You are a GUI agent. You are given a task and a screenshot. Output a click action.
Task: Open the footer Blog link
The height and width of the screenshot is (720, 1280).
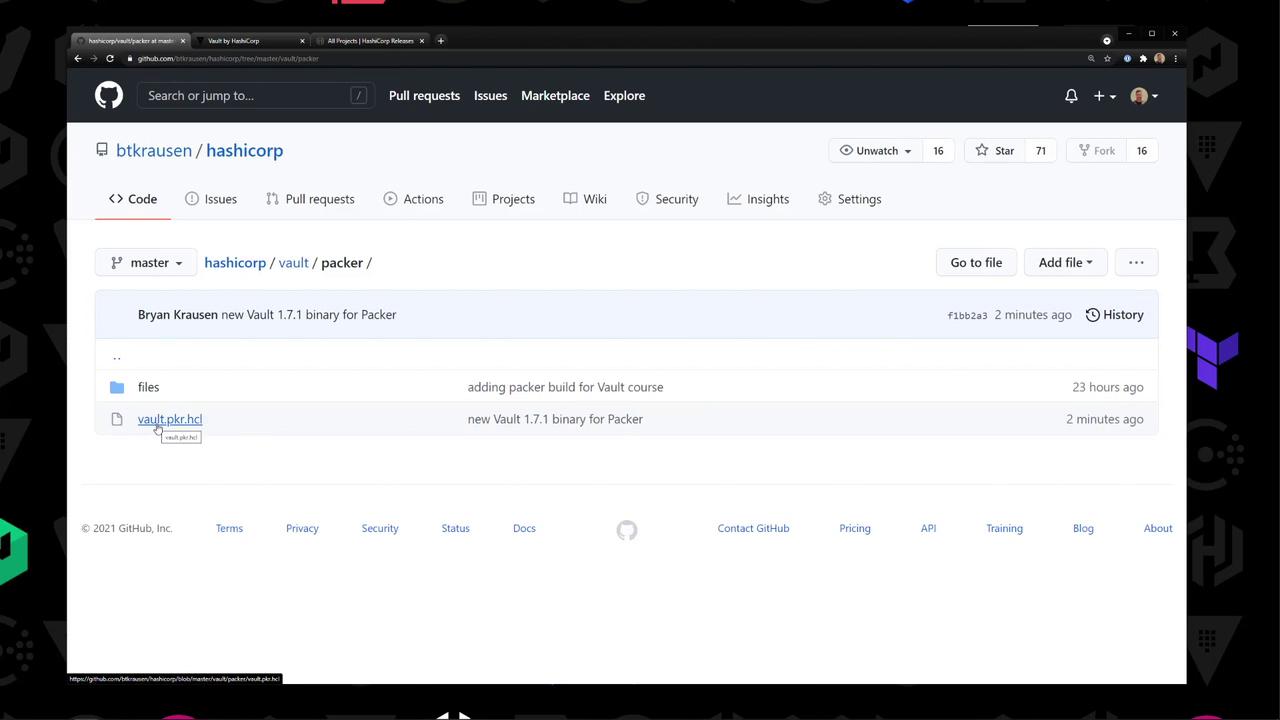click(x=1083, y=528)
